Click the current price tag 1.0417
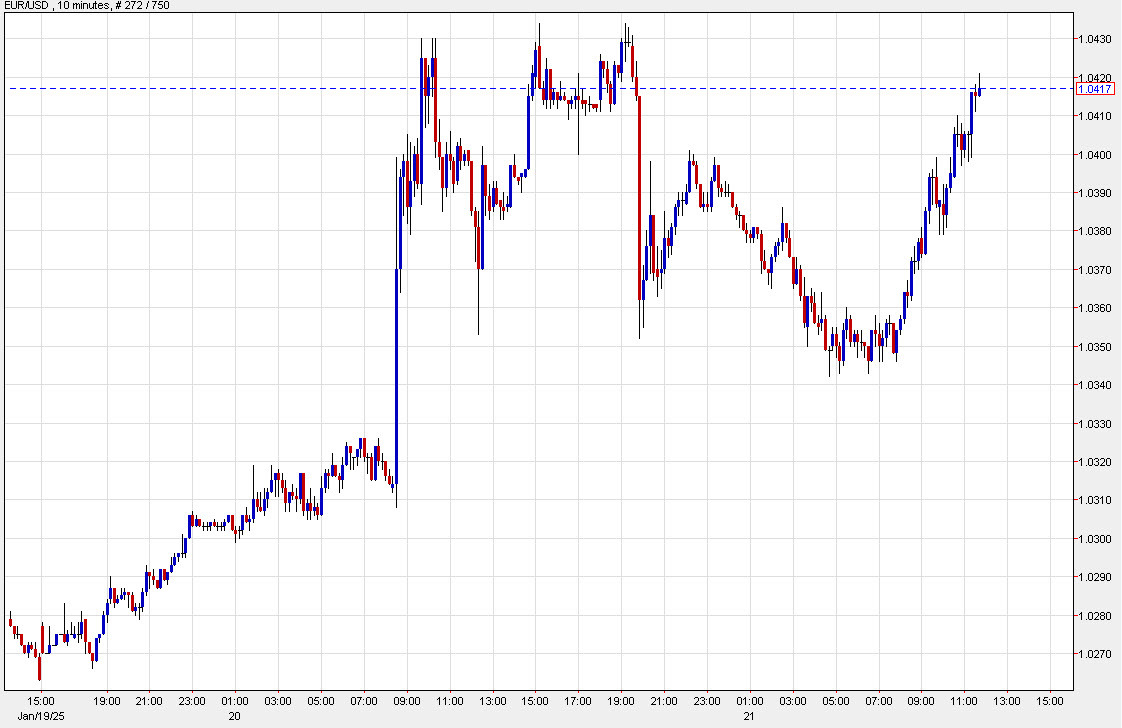The width and height of the screenshot is (1122, 728). tap(1095, 89)
